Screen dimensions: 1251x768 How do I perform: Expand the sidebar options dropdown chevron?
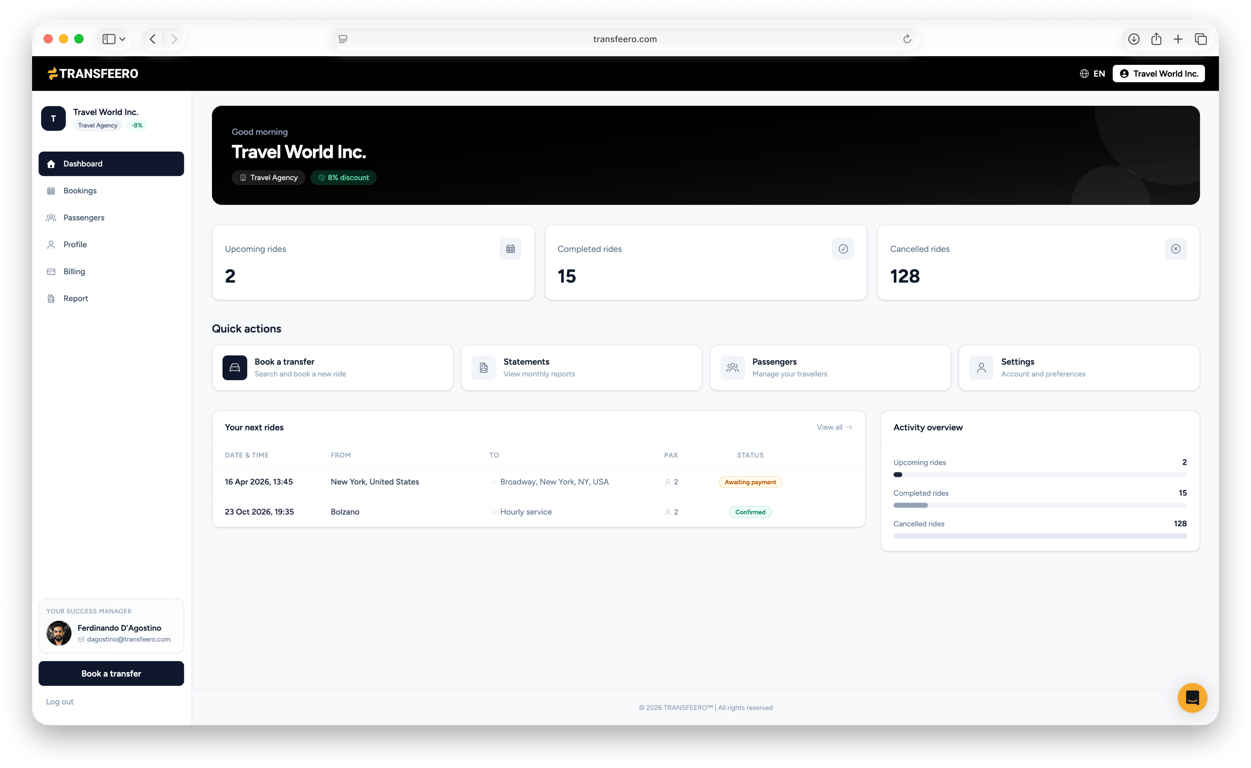[123, 39]
